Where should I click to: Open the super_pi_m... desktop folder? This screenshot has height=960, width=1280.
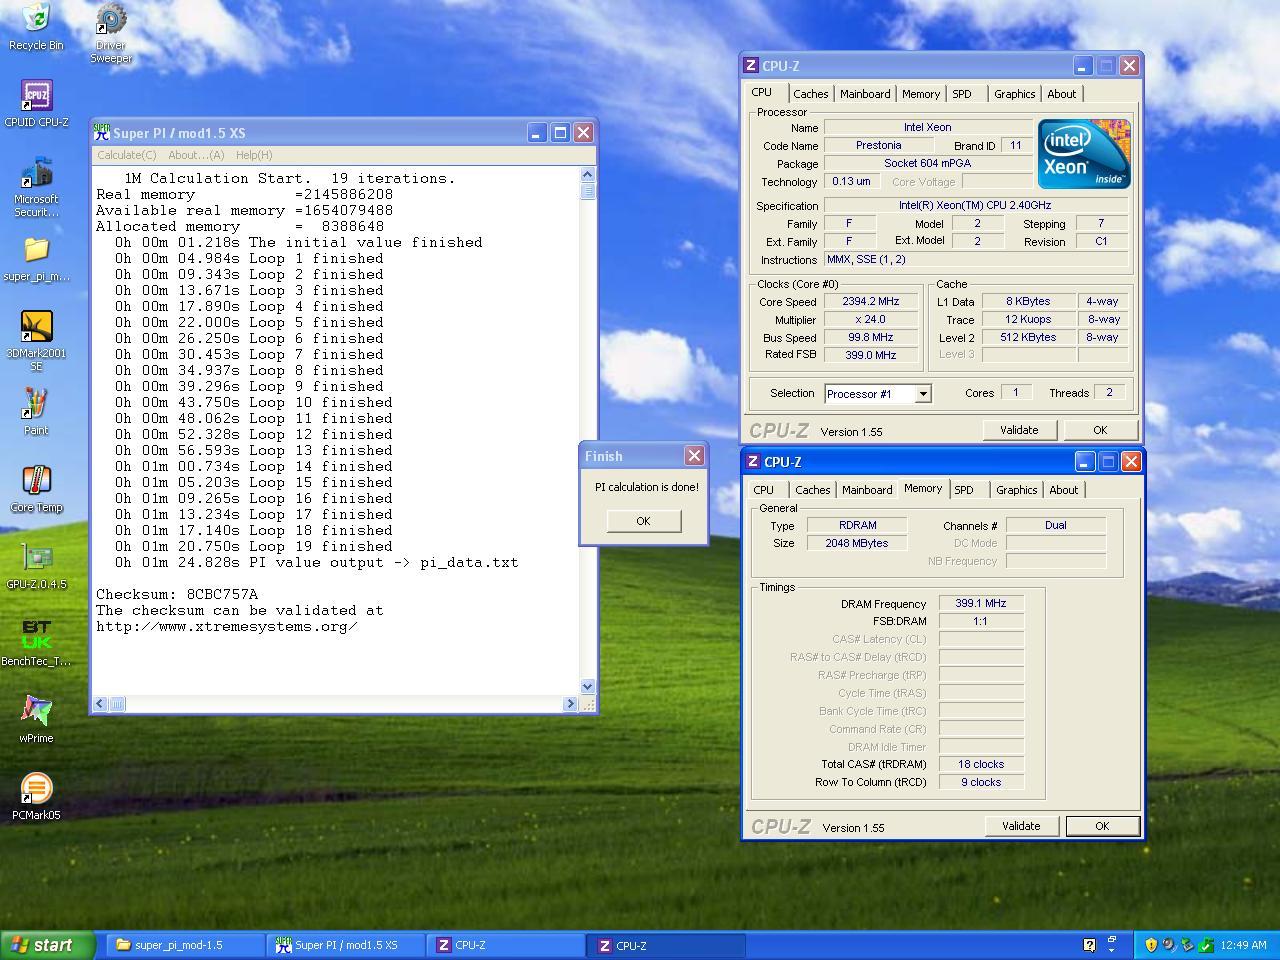coord(36,258)
